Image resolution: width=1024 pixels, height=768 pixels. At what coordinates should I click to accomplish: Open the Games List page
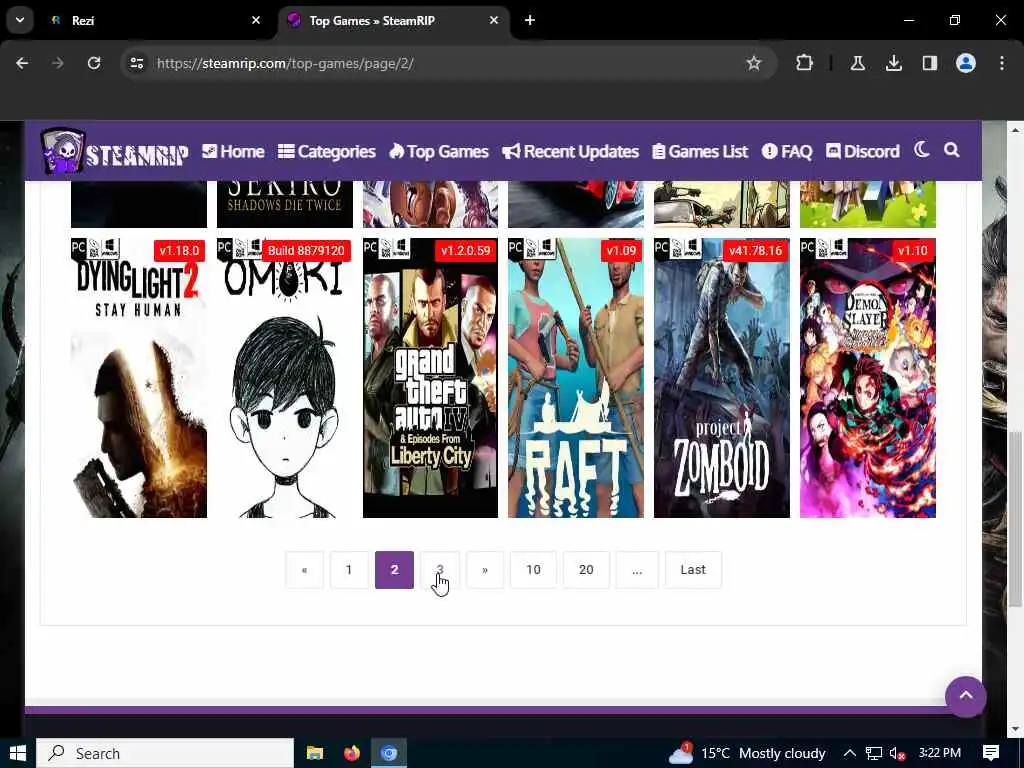(x=700, y=152)
